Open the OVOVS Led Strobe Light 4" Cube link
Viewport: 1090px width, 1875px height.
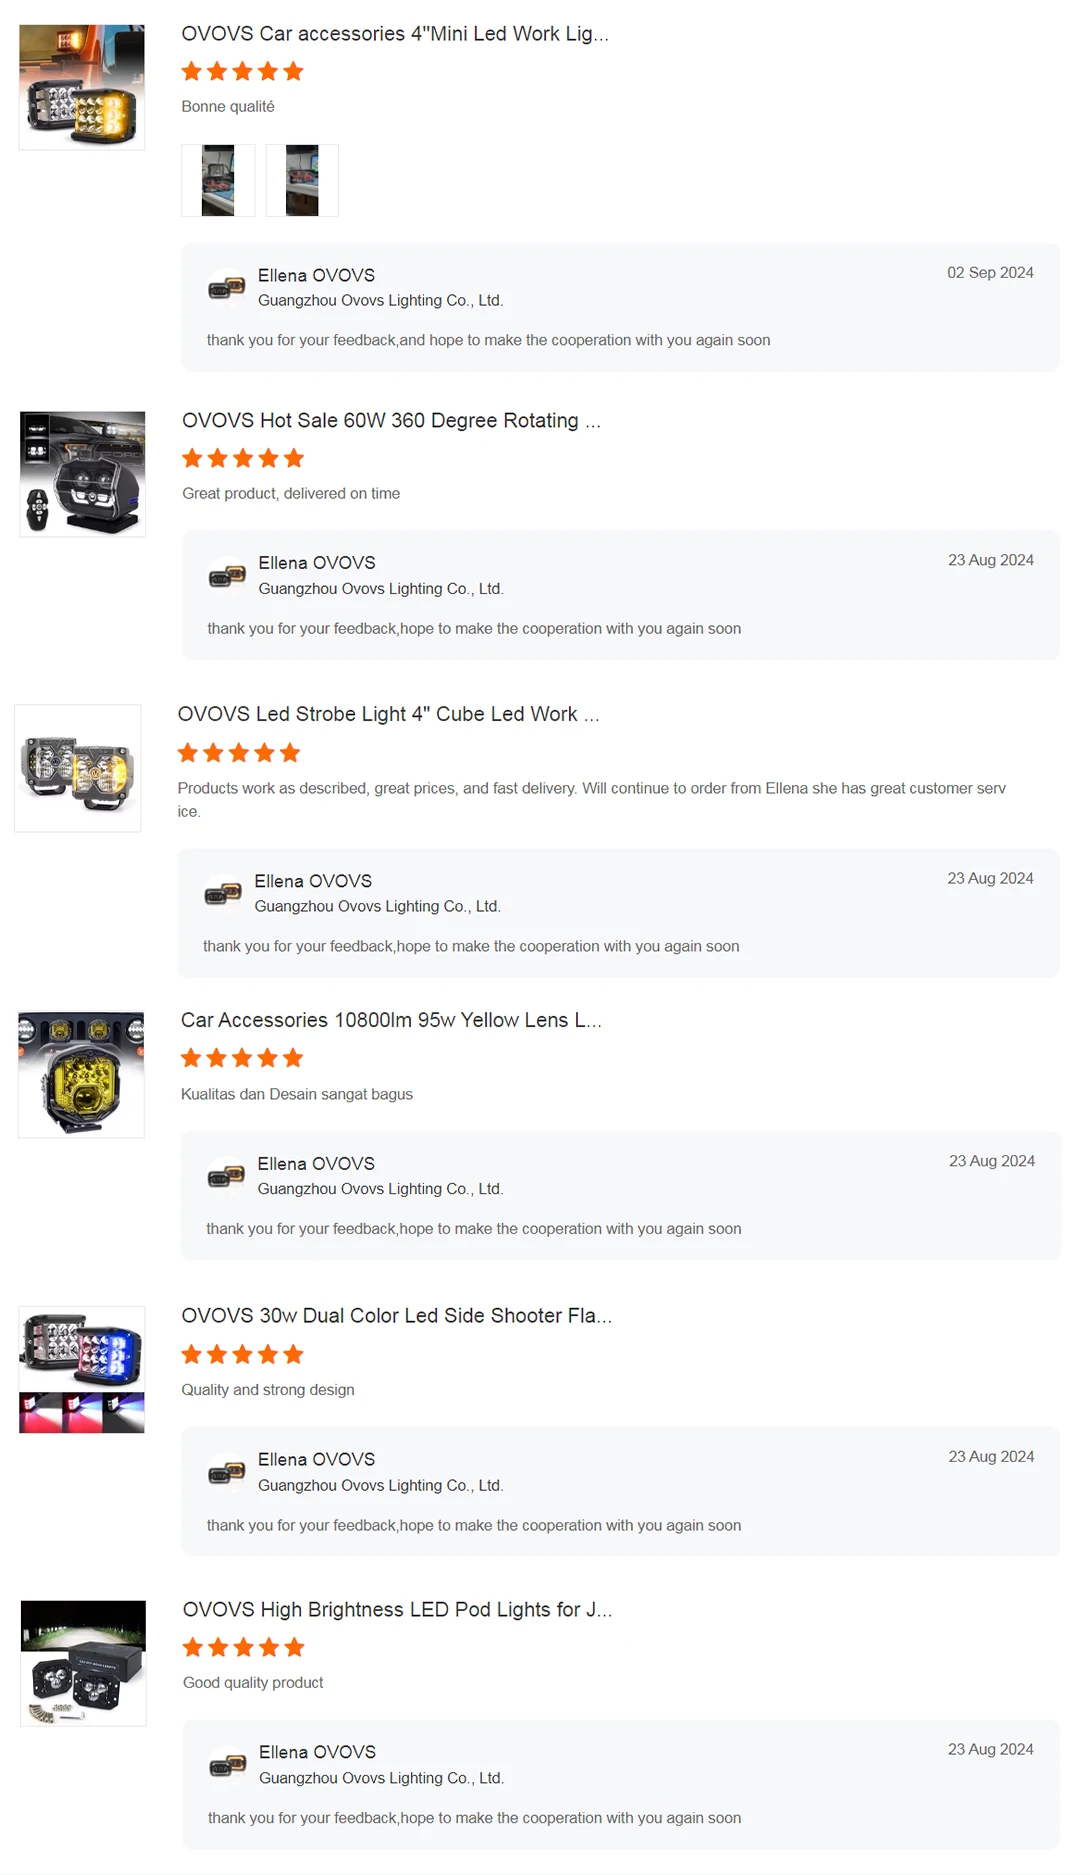pyautogui.click(x=388, y=714)
